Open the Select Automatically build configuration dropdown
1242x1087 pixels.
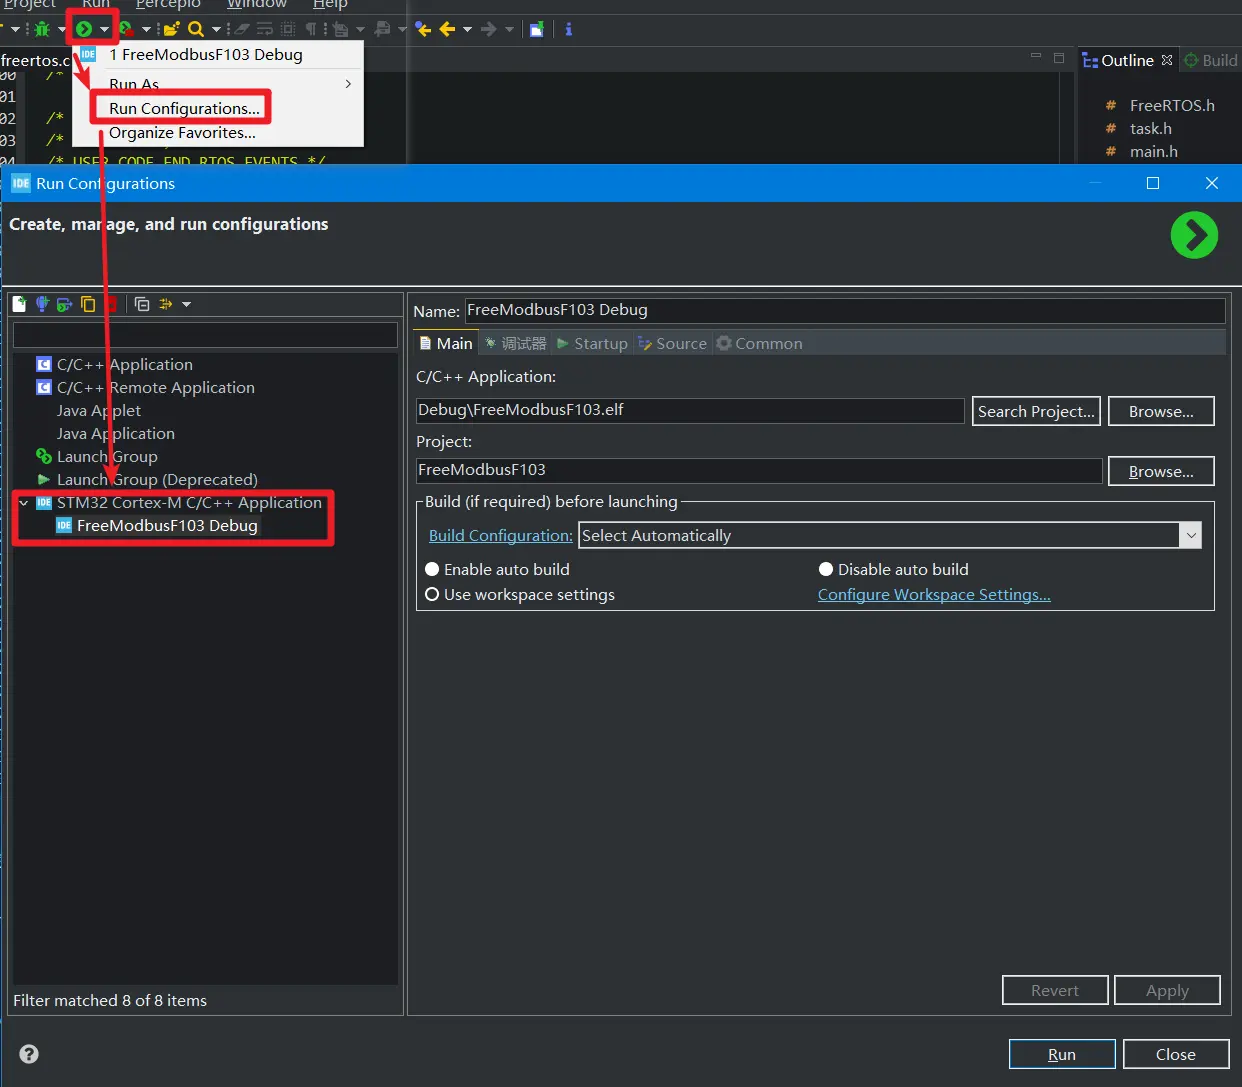pyautogui.click(x=890, y=535)
